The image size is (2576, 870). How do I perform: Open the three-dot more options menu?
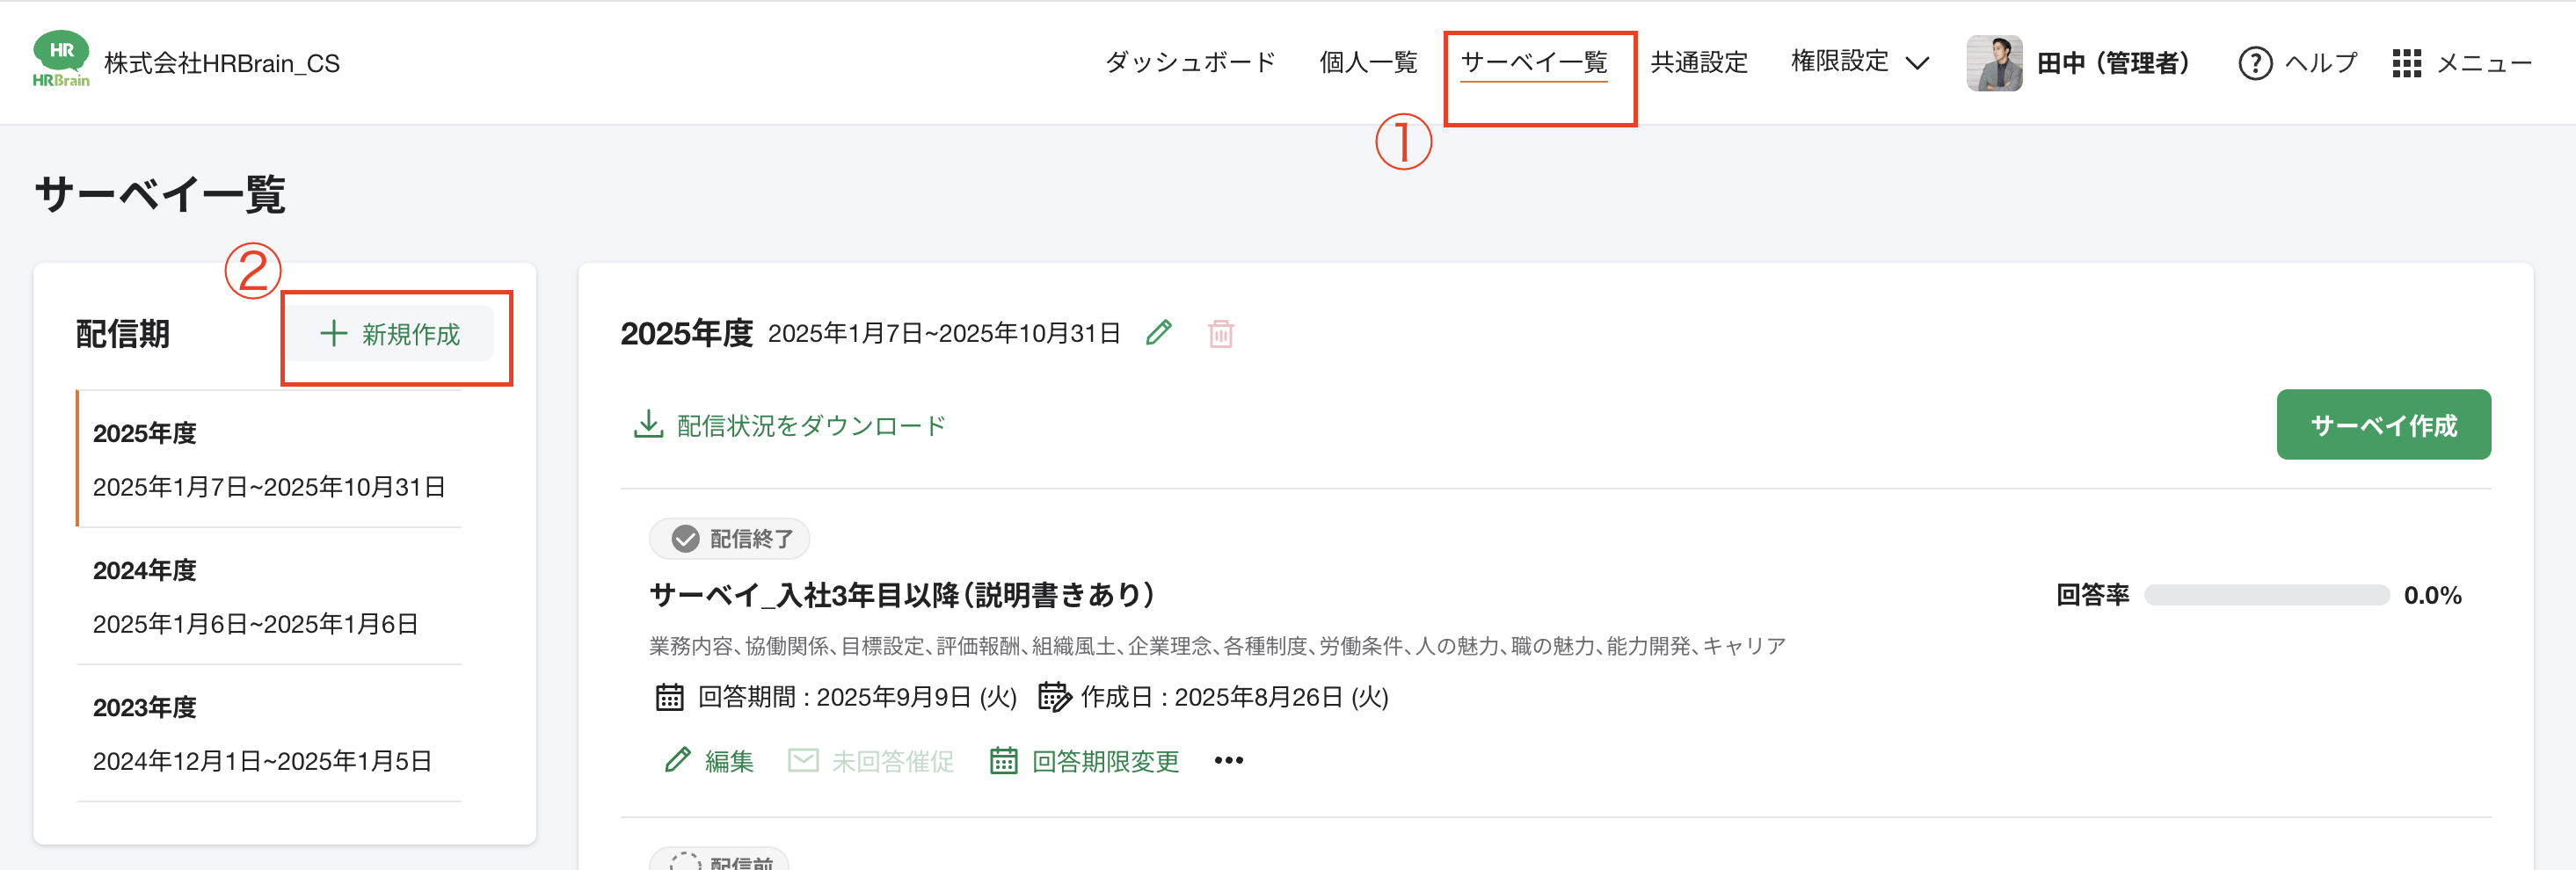[x=1228, y=760]
